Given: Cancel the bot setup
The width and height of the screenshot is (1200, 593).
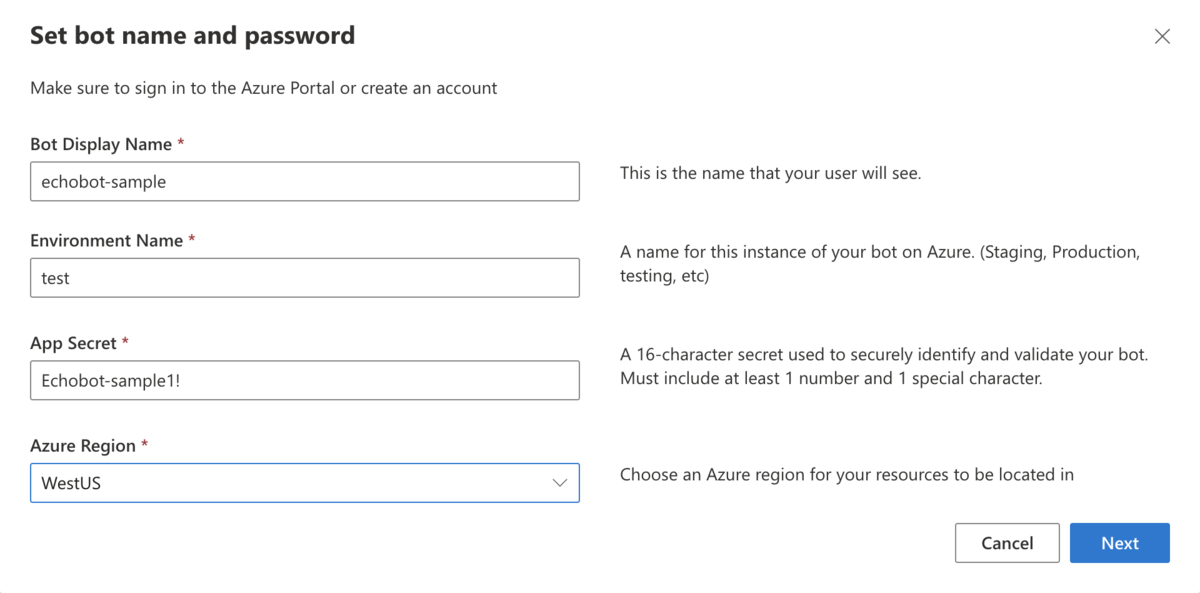Looking at the screenshot, I should tap(1006, 543).
